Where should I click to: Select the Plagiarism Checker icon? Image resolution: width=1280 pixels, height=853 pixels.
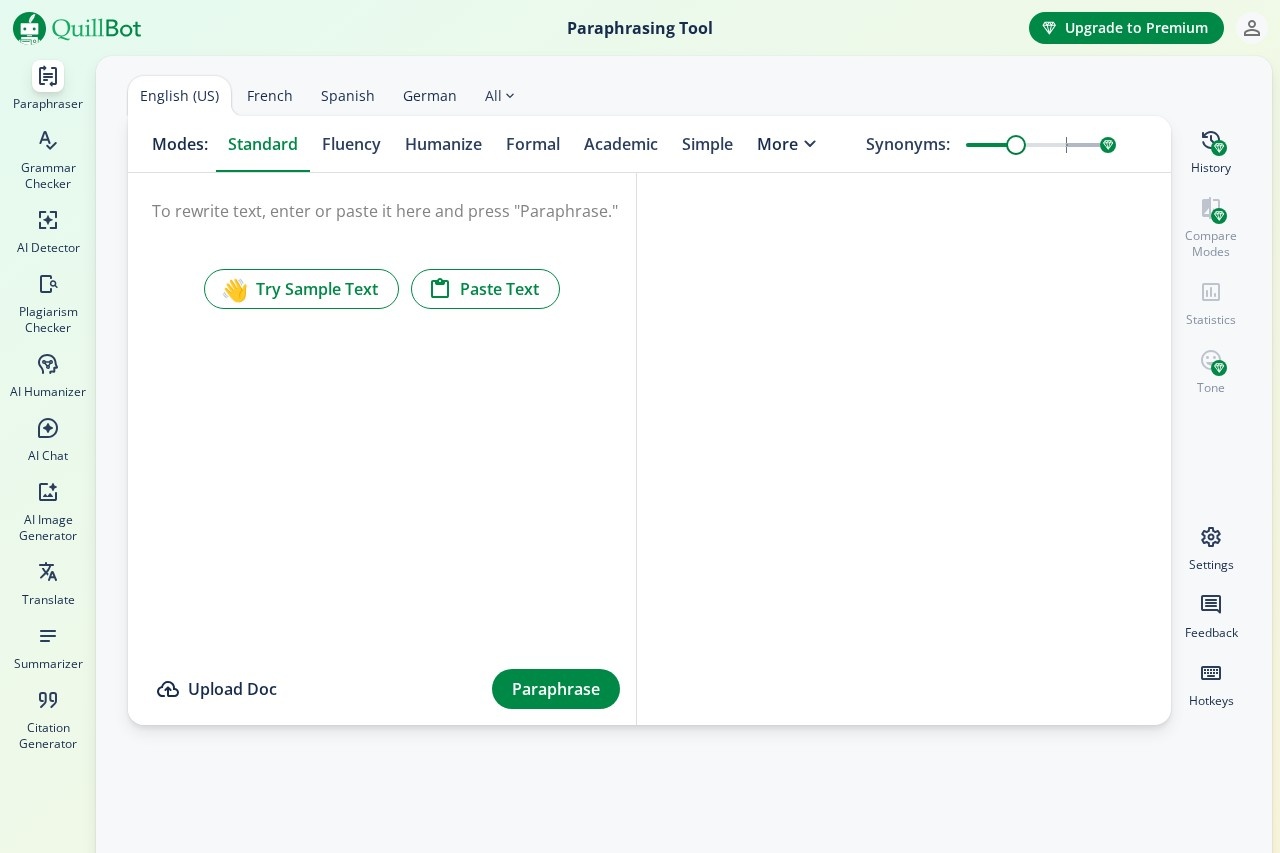[48, 285]
